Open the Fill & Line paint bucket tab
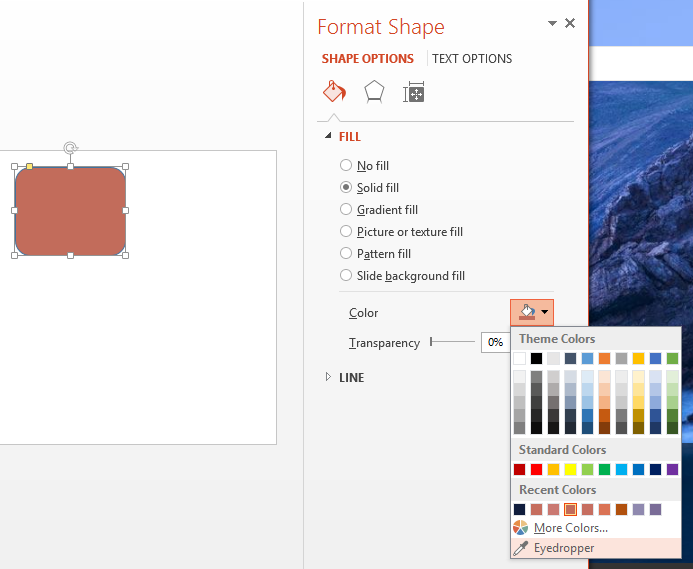 point(334,92)
